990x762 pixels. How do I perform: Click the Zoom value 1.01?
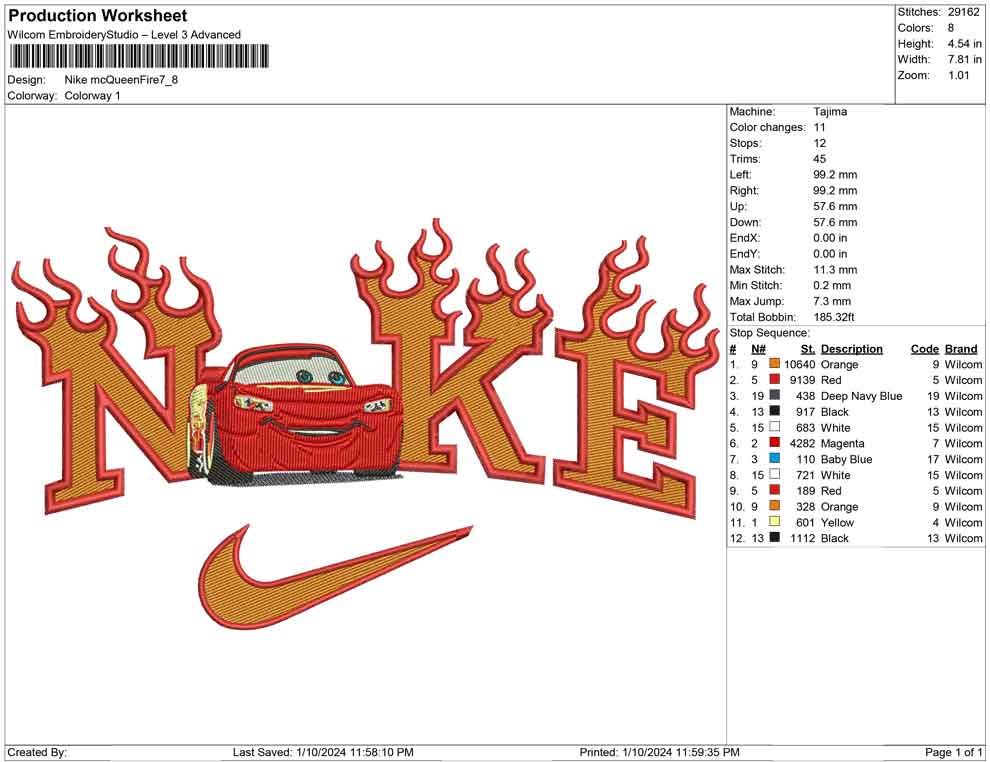pyautogui.click(x=958, y=75)
